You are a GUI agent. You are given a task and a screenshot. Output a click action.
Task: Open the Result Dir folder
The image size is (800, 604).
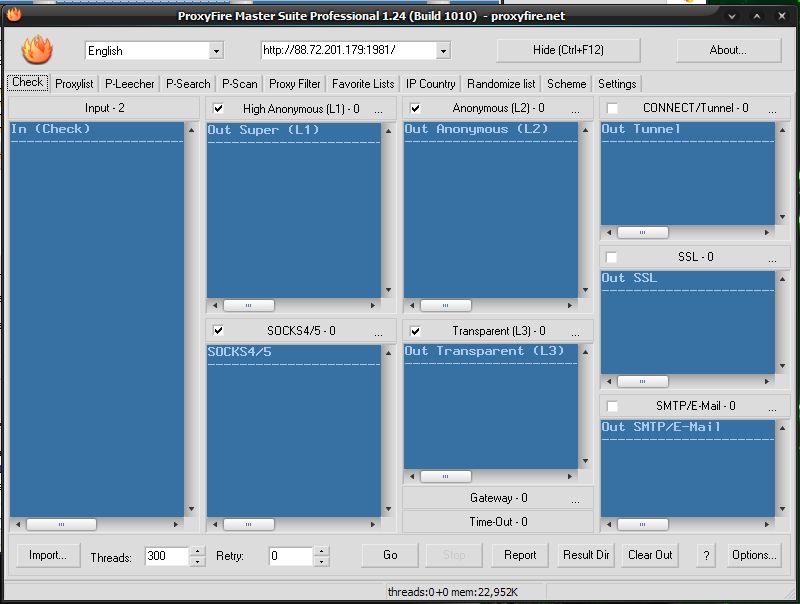coord(586,555)
